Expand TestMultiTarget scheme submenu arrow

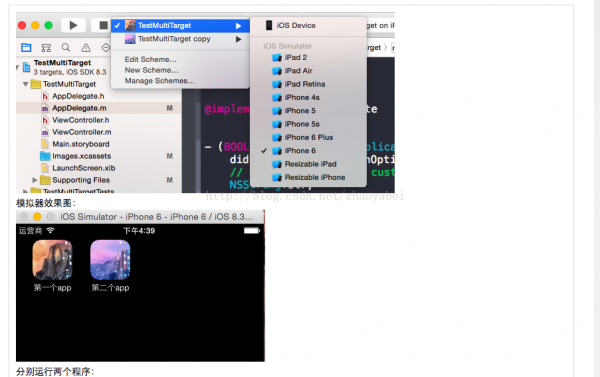(238, 26)
